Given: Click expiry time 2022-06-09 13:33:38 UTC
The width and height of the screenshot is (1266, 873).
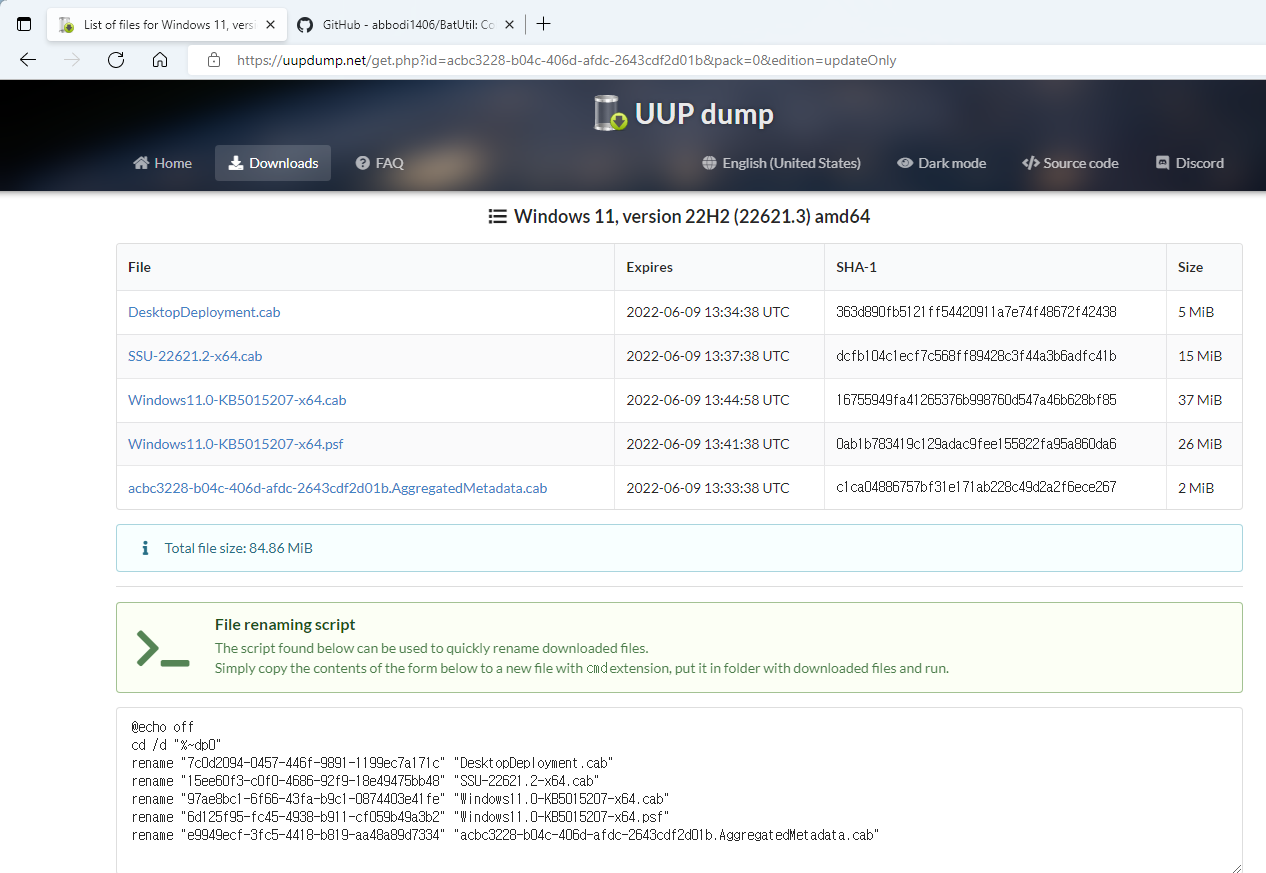Looking at the screenshot, I should (x=708, y=488).
